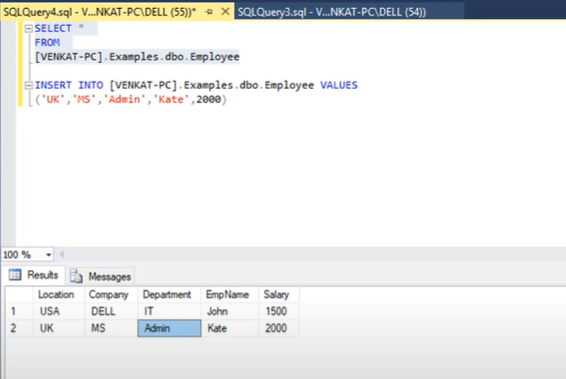Click the INSERT keyword in editor
The width and height of the screenshot is (566, 379).
53,85
